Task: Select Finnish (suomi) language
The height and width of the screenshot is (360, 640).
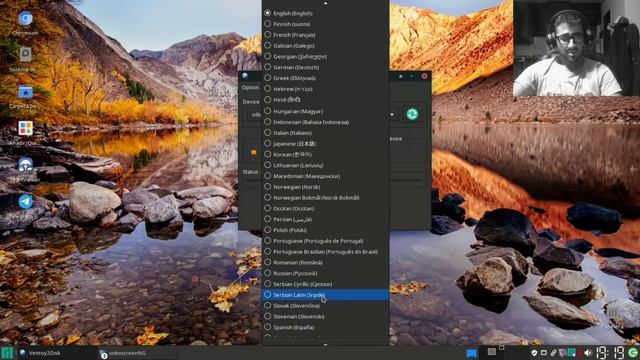Action: [325, 24]
